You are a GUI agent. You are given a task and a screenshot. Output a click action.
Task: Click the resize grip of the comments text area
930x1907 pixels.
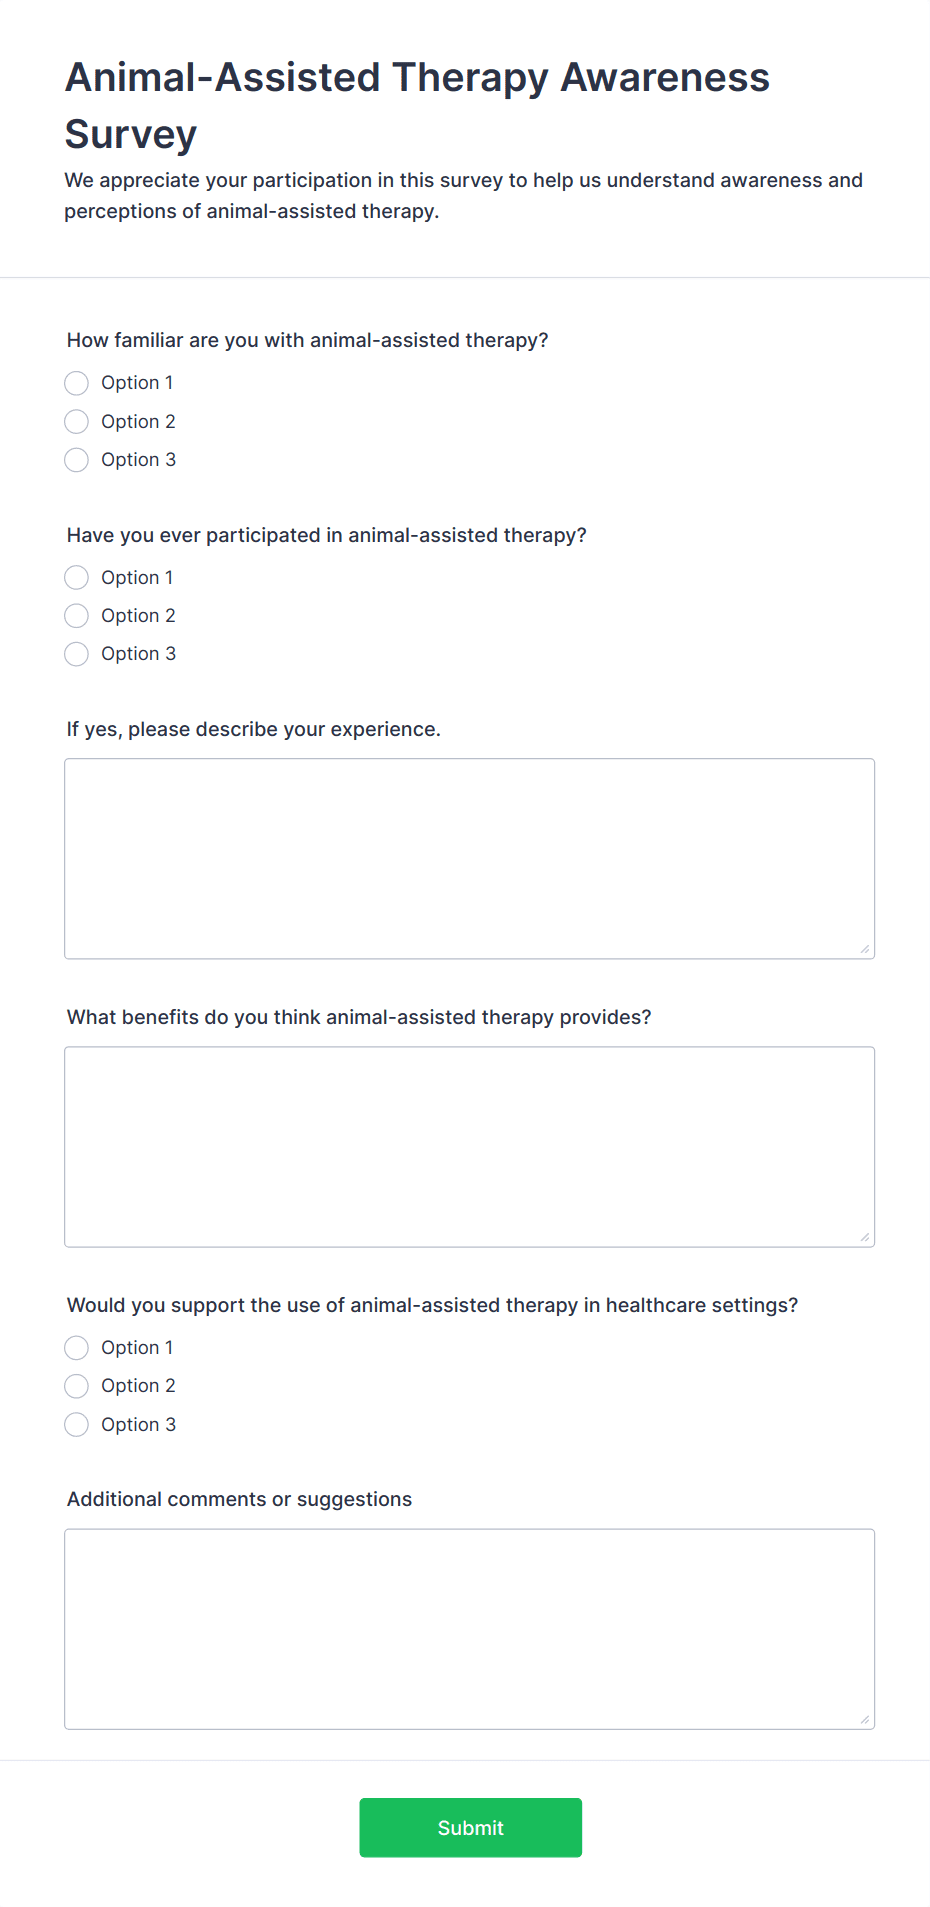click(864, 1717)
